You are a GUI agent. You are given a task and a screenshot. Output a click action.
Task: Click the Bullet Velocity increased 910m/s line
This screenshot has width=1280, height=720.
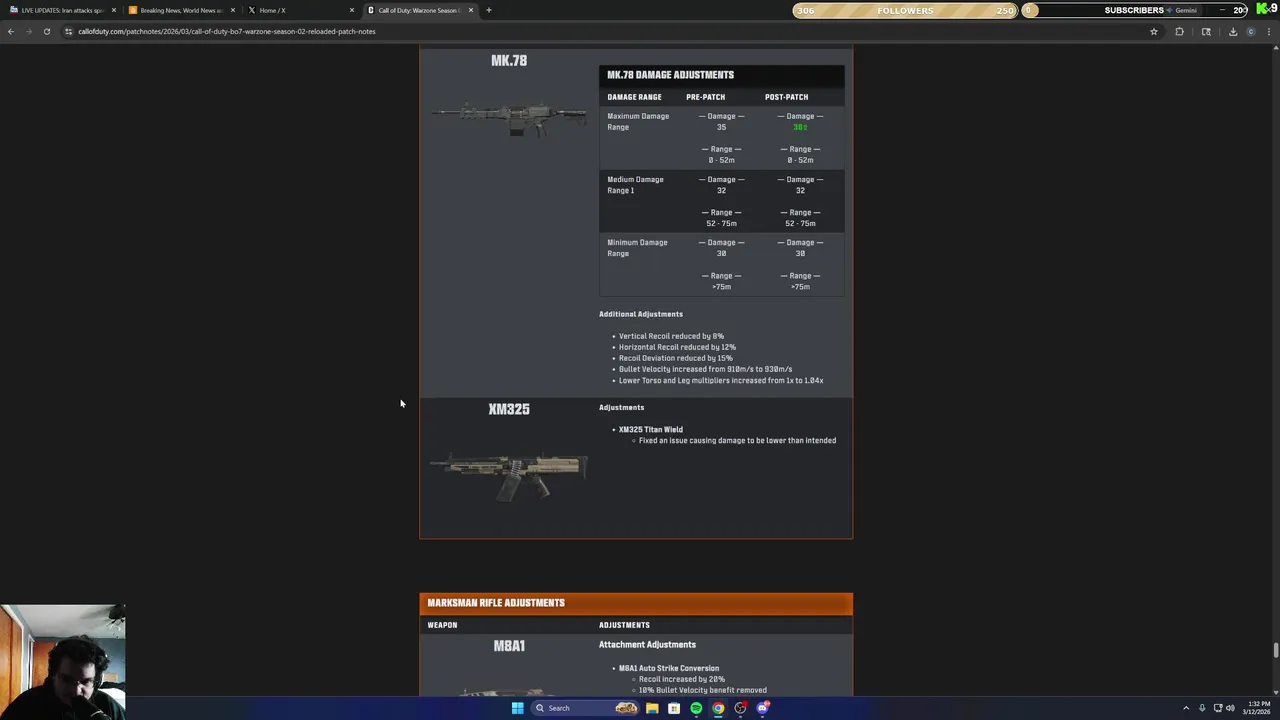coord(705,369)
